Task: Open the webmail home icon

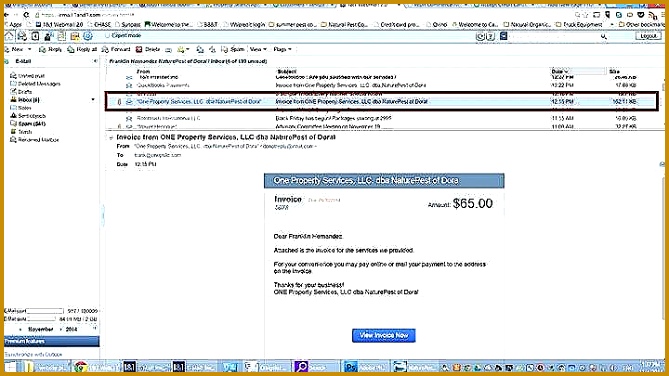Action: [x=9, y=36]
